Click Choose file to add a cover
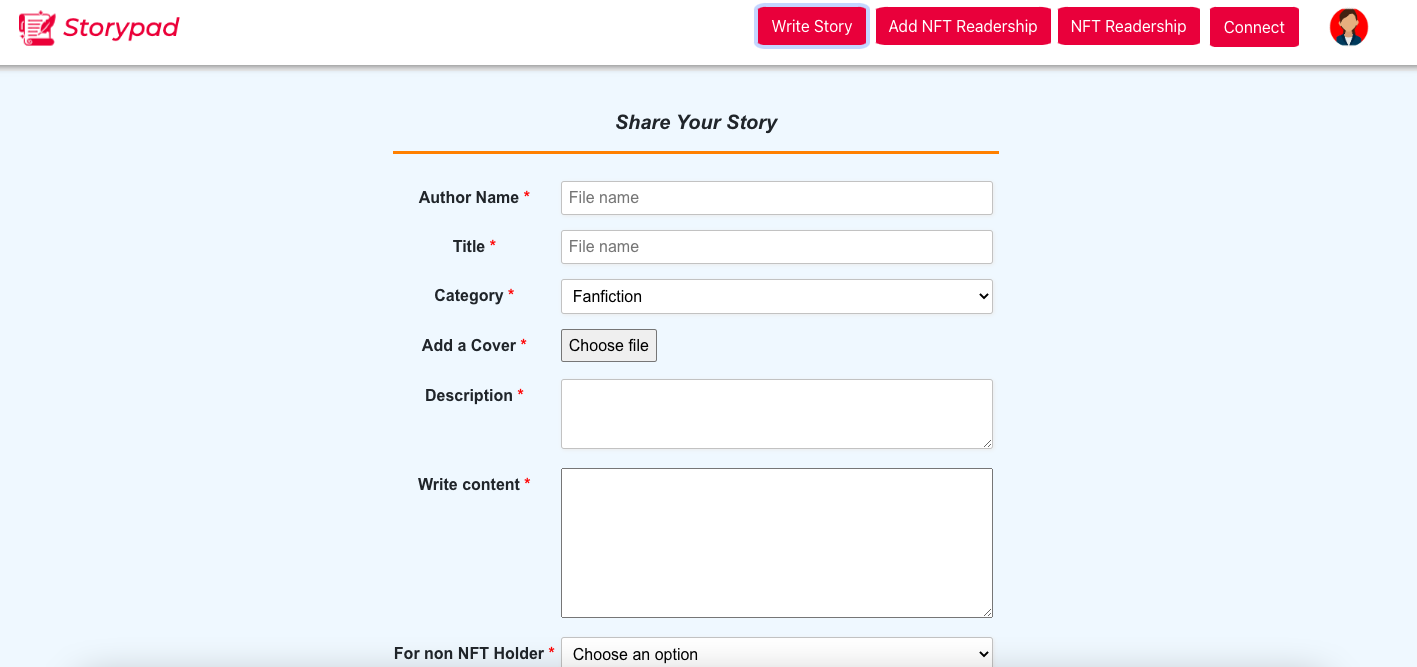1417x667 pixels. (608, 345)
